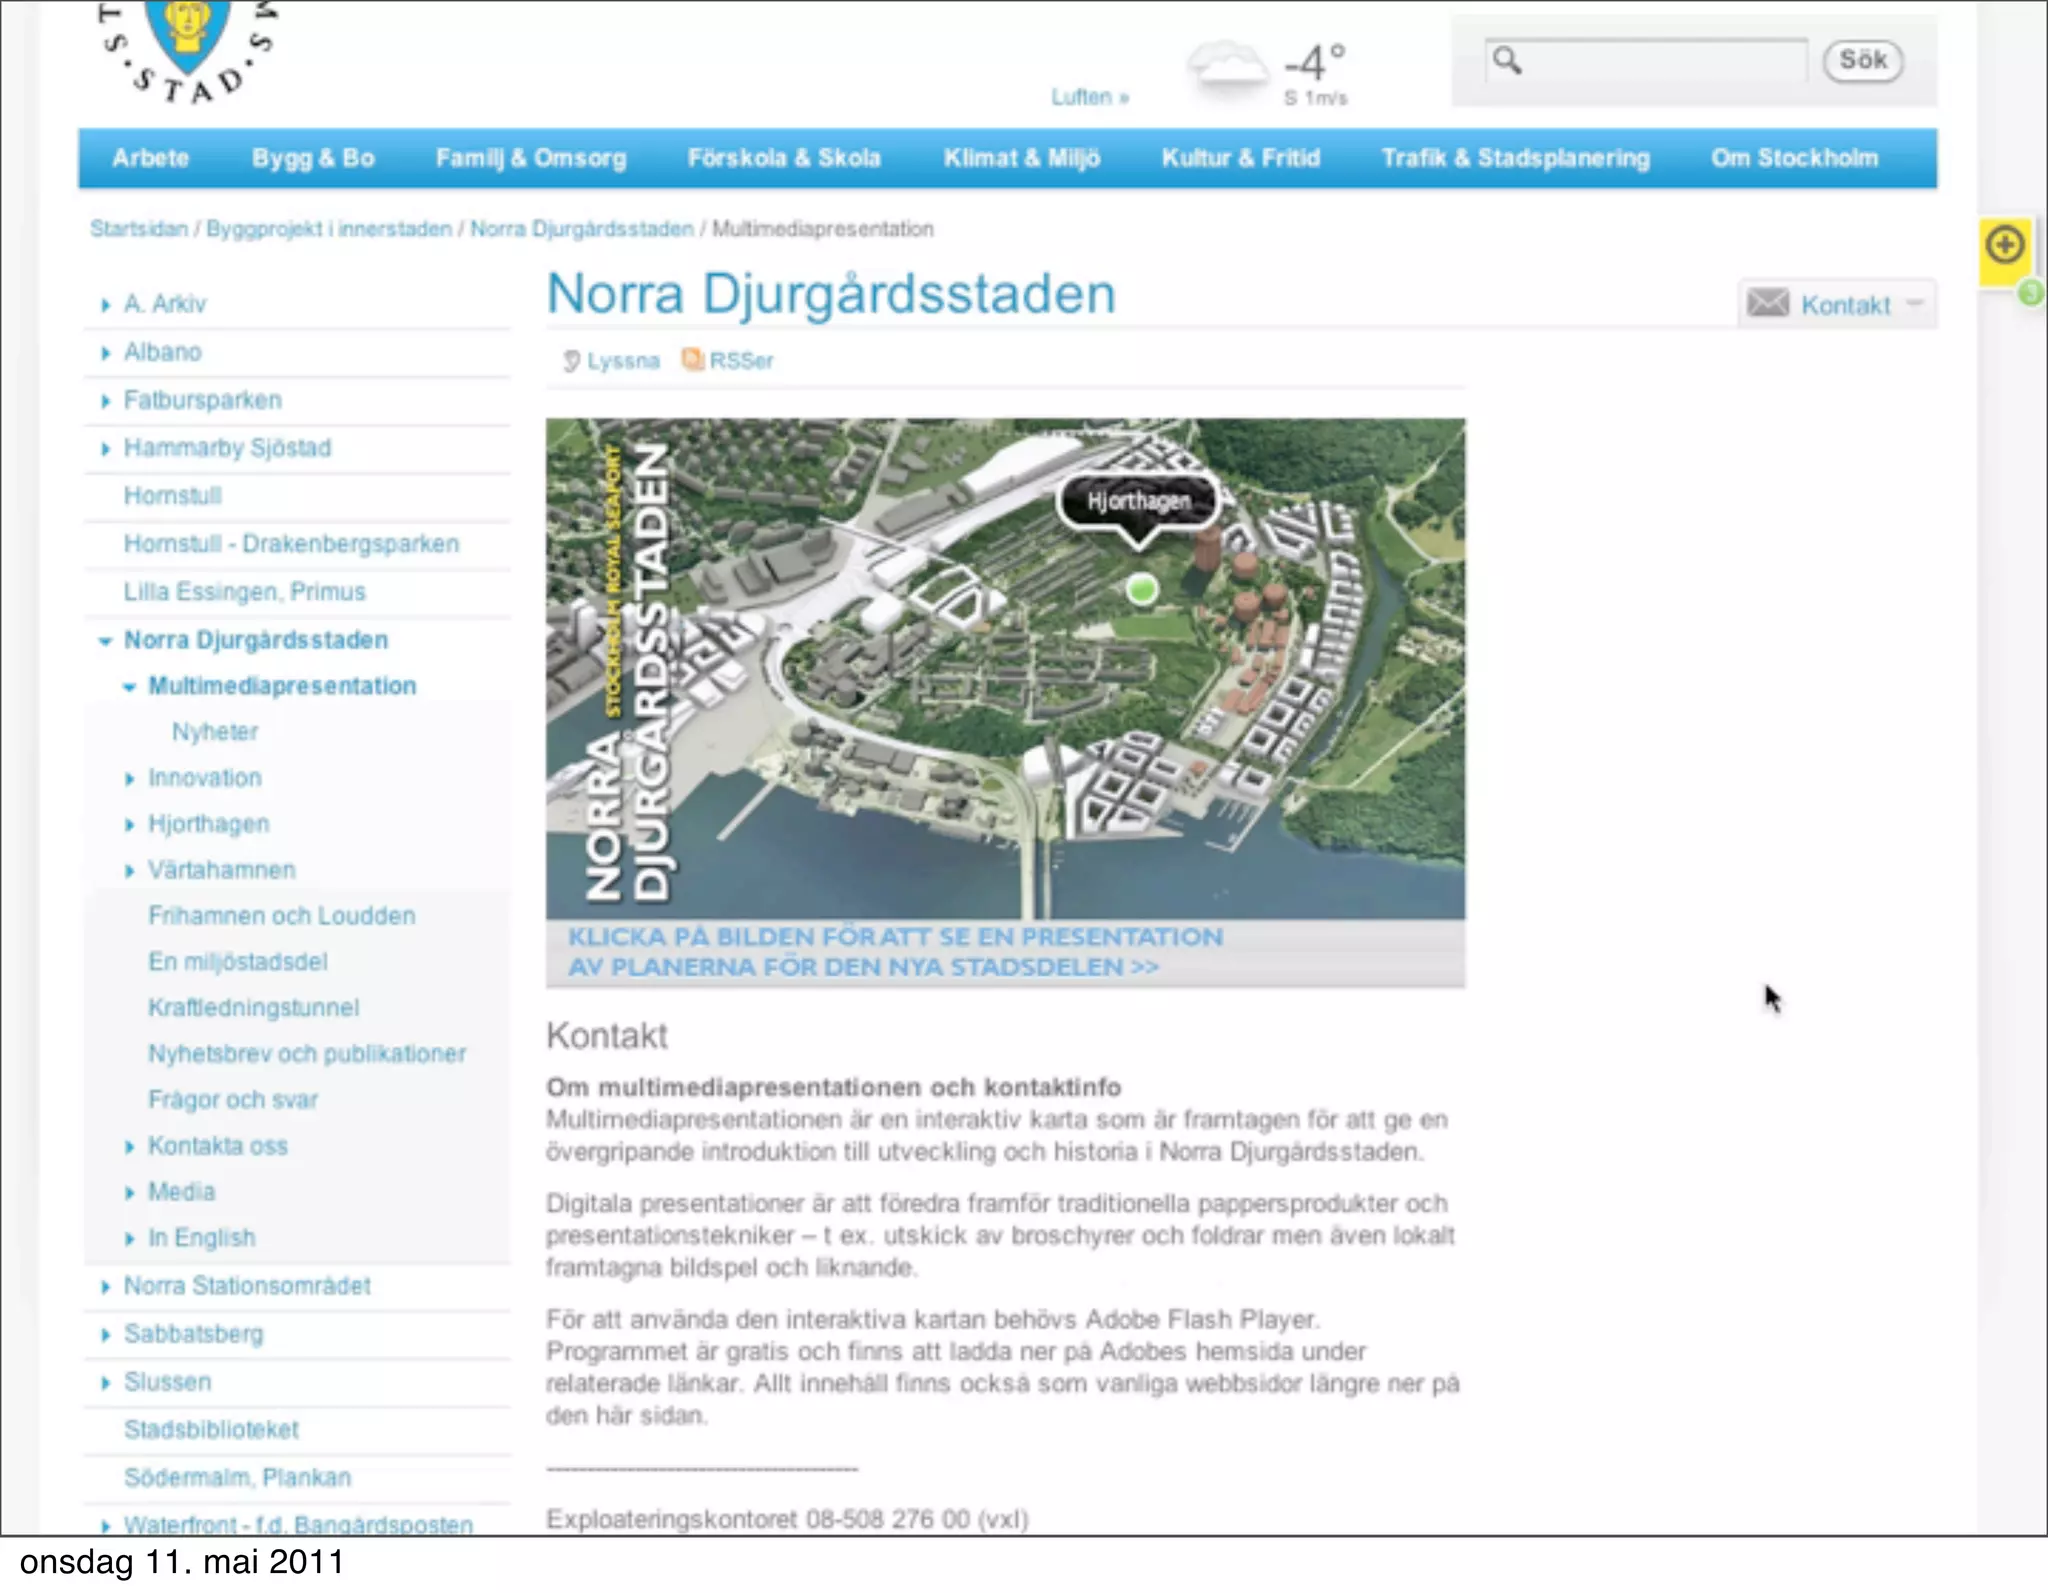The width and height of the screenshot is (2048, 1593).
Task: Open the Trafik & Stadsplanering menu
Action: coord(1516,158)
